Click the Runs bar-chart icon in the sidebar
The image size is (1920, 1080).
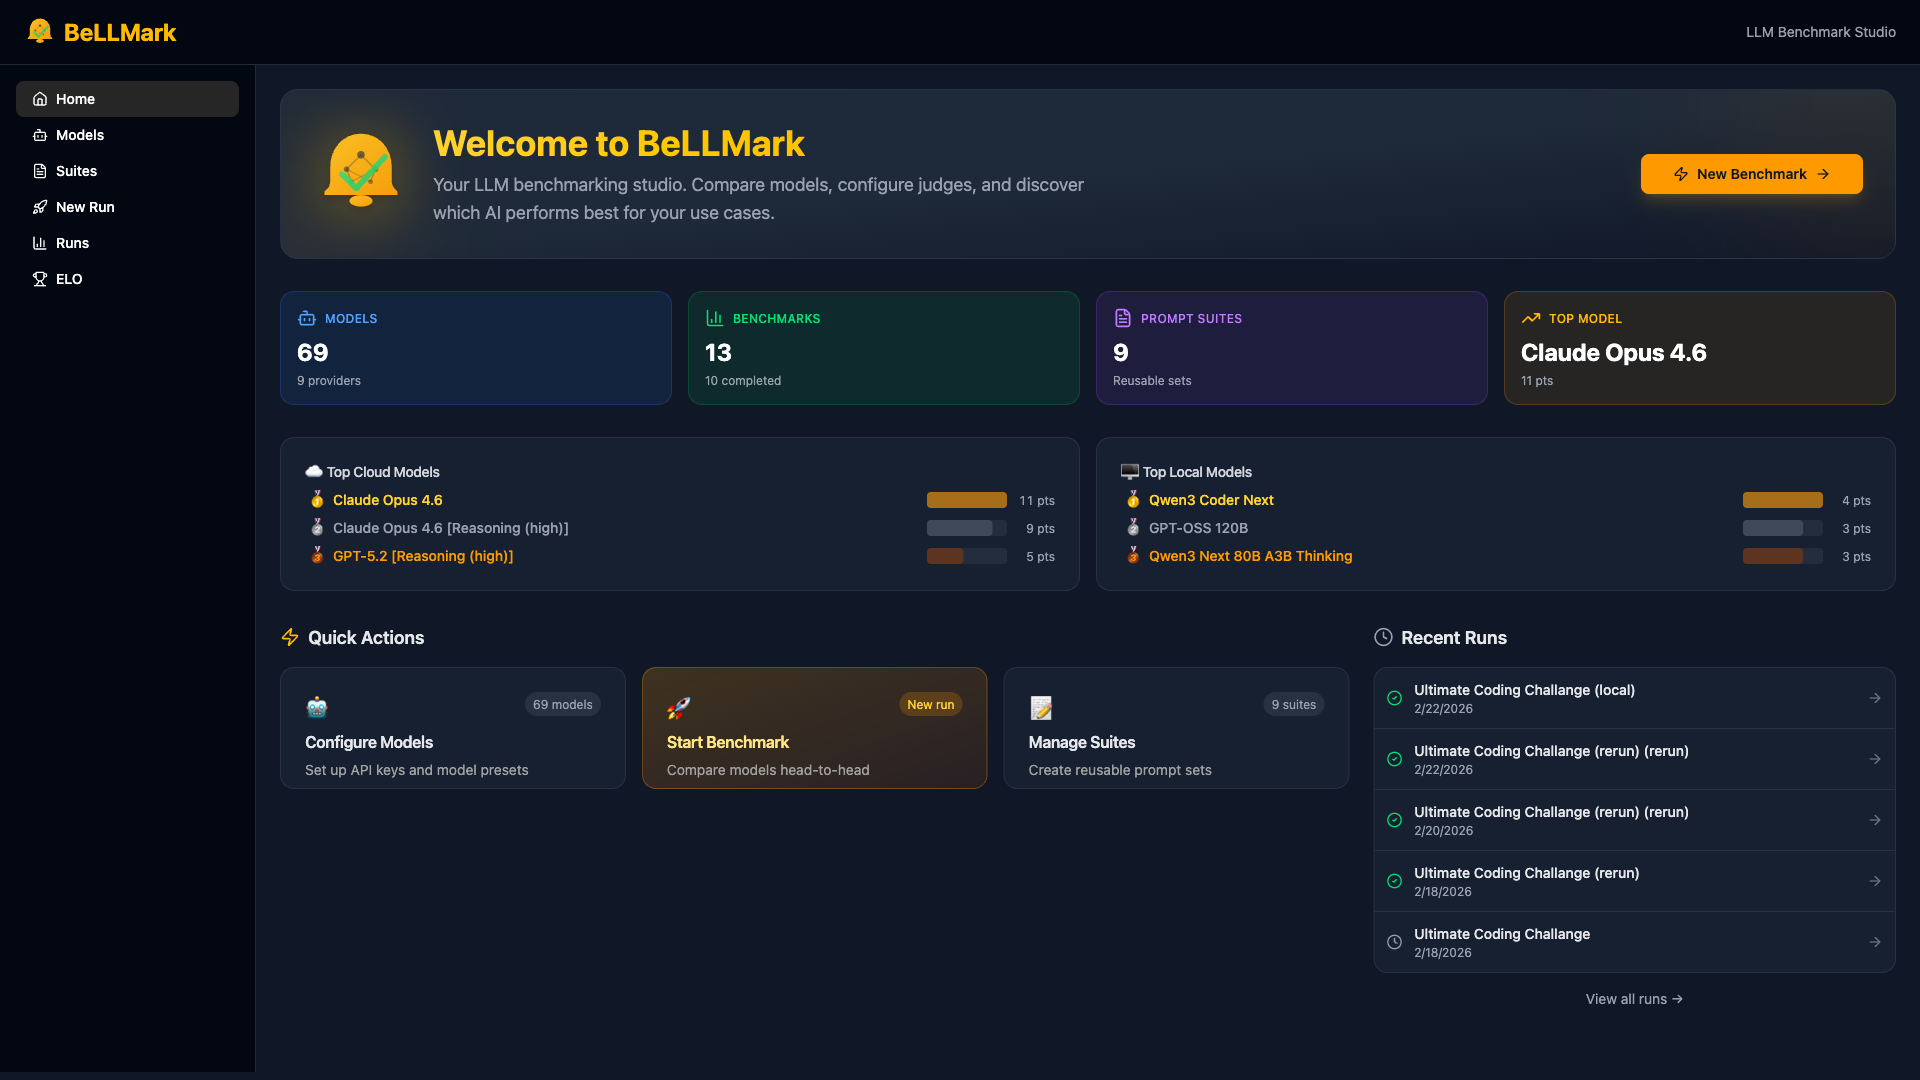pos(39,243)
